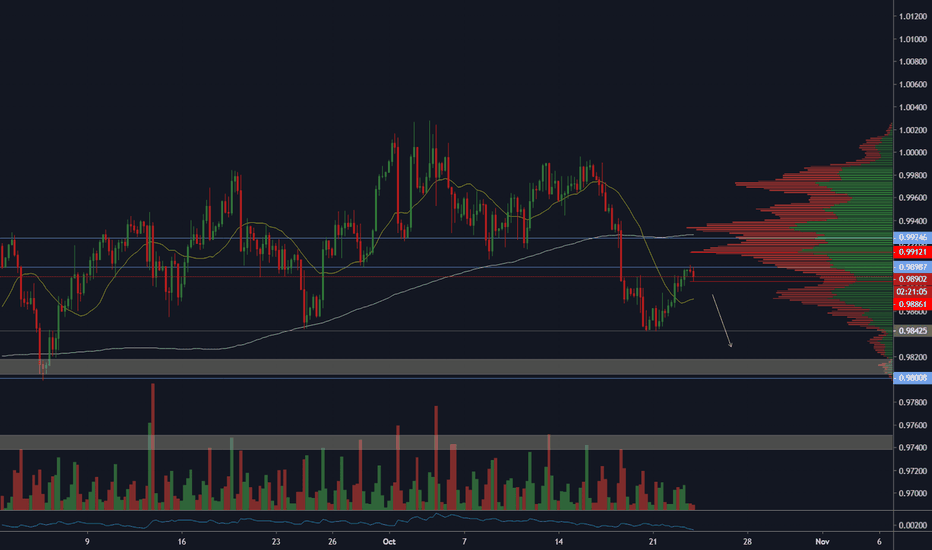This screenshot has height=550, width=932.
Task: Click the 16 date label on time axis
Action: 181,542
